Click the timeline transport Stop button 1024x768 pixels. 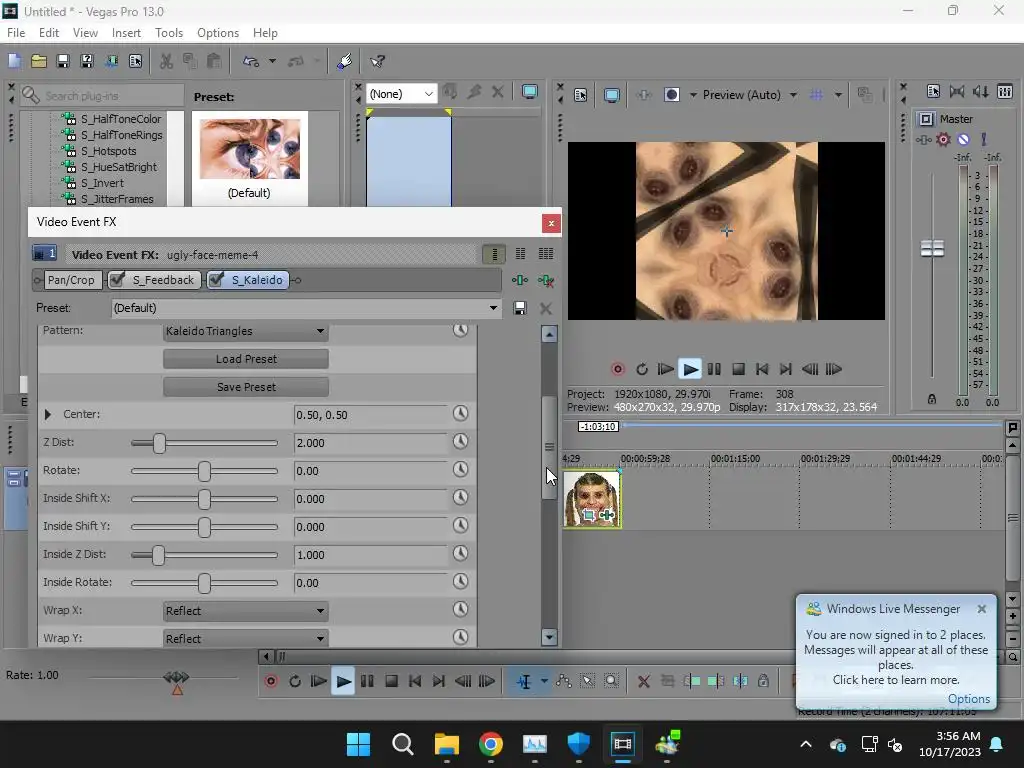click(x=391, y=681)
